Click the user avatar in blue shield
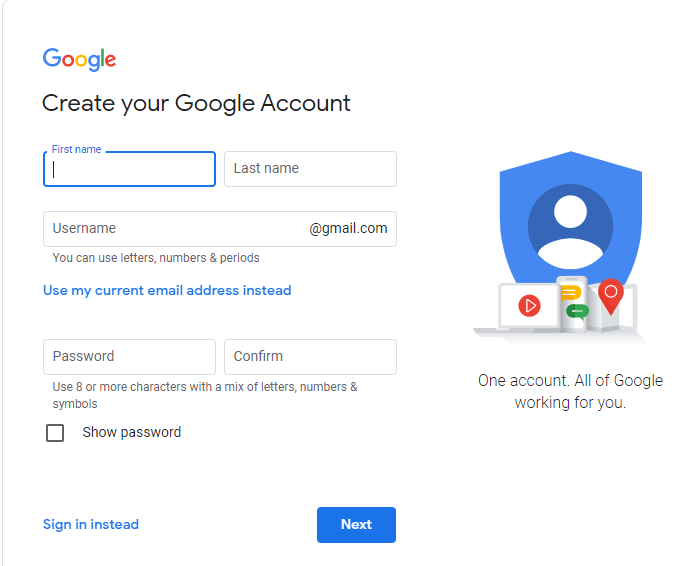 point(570,226)
